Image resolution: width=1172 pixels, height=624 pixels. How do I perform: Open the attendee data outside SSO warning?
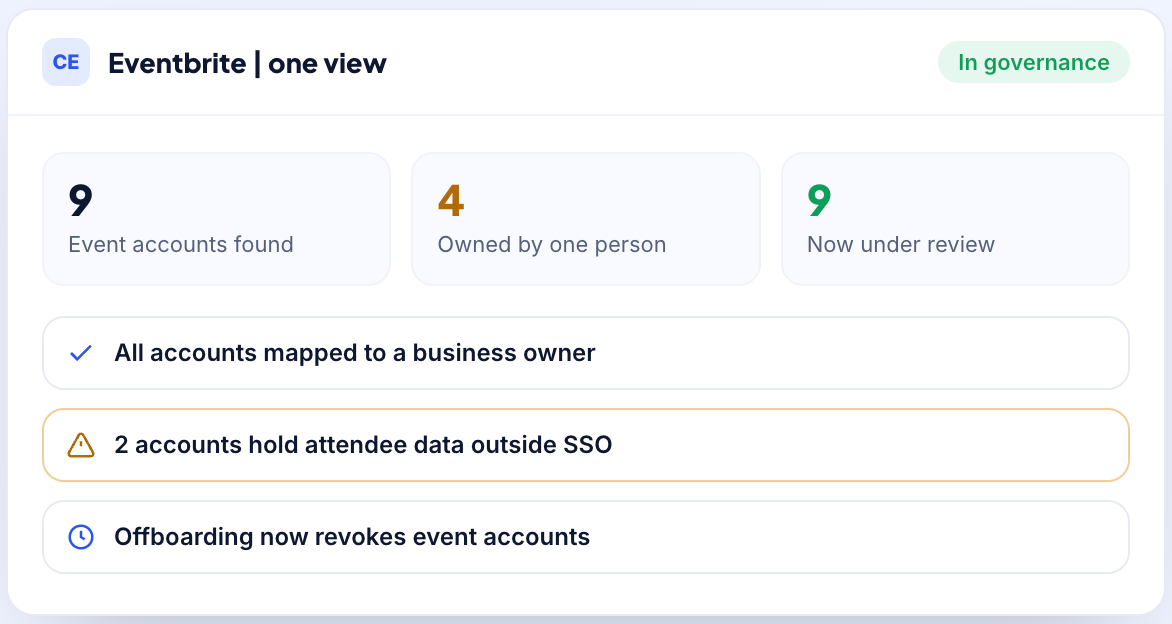point(586,445)
